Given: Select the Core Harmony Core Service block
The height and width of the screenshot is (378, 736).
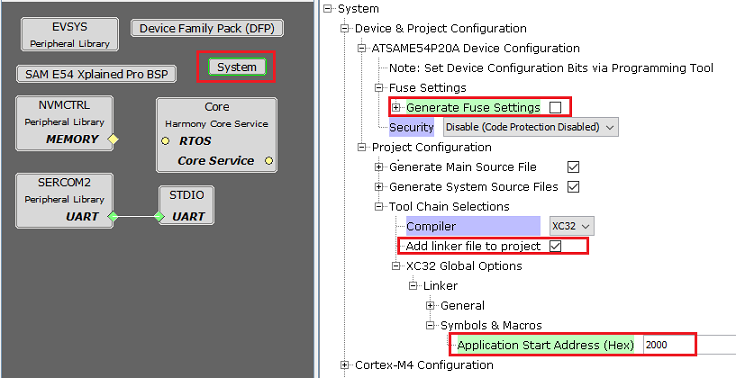Looking at the screenshot, I should (x=216, y=135).
